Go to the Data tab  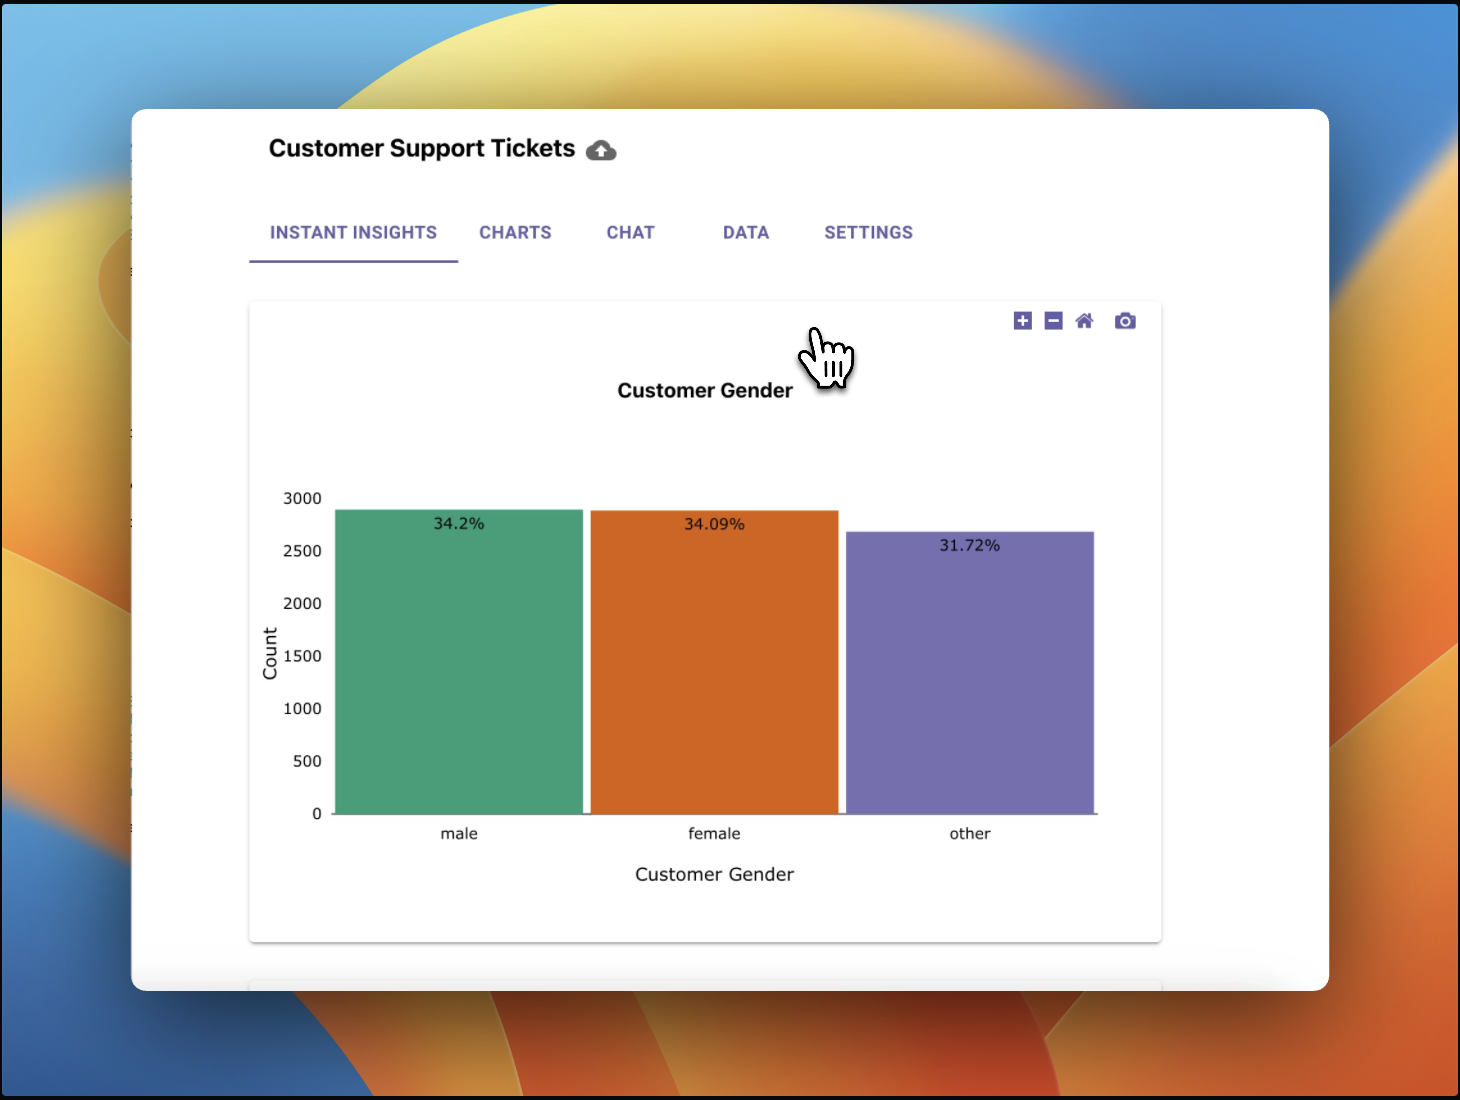[x=746, y=233]
